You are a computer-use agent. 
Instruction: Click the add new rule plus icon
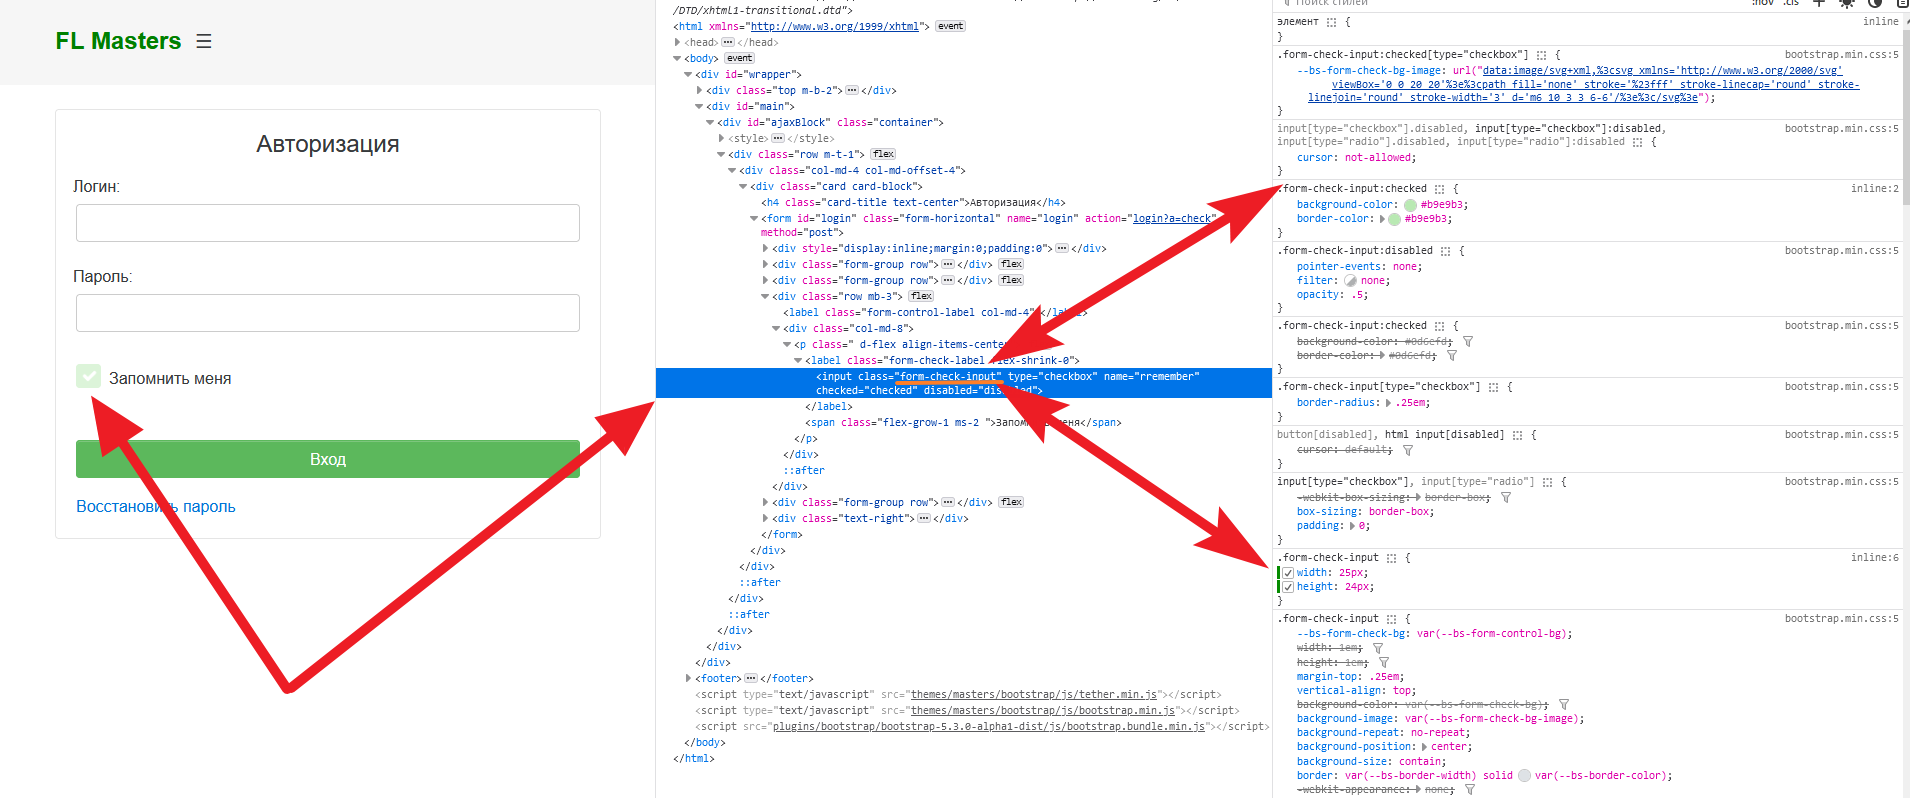pyautogui.click(x=1819, y=3)
